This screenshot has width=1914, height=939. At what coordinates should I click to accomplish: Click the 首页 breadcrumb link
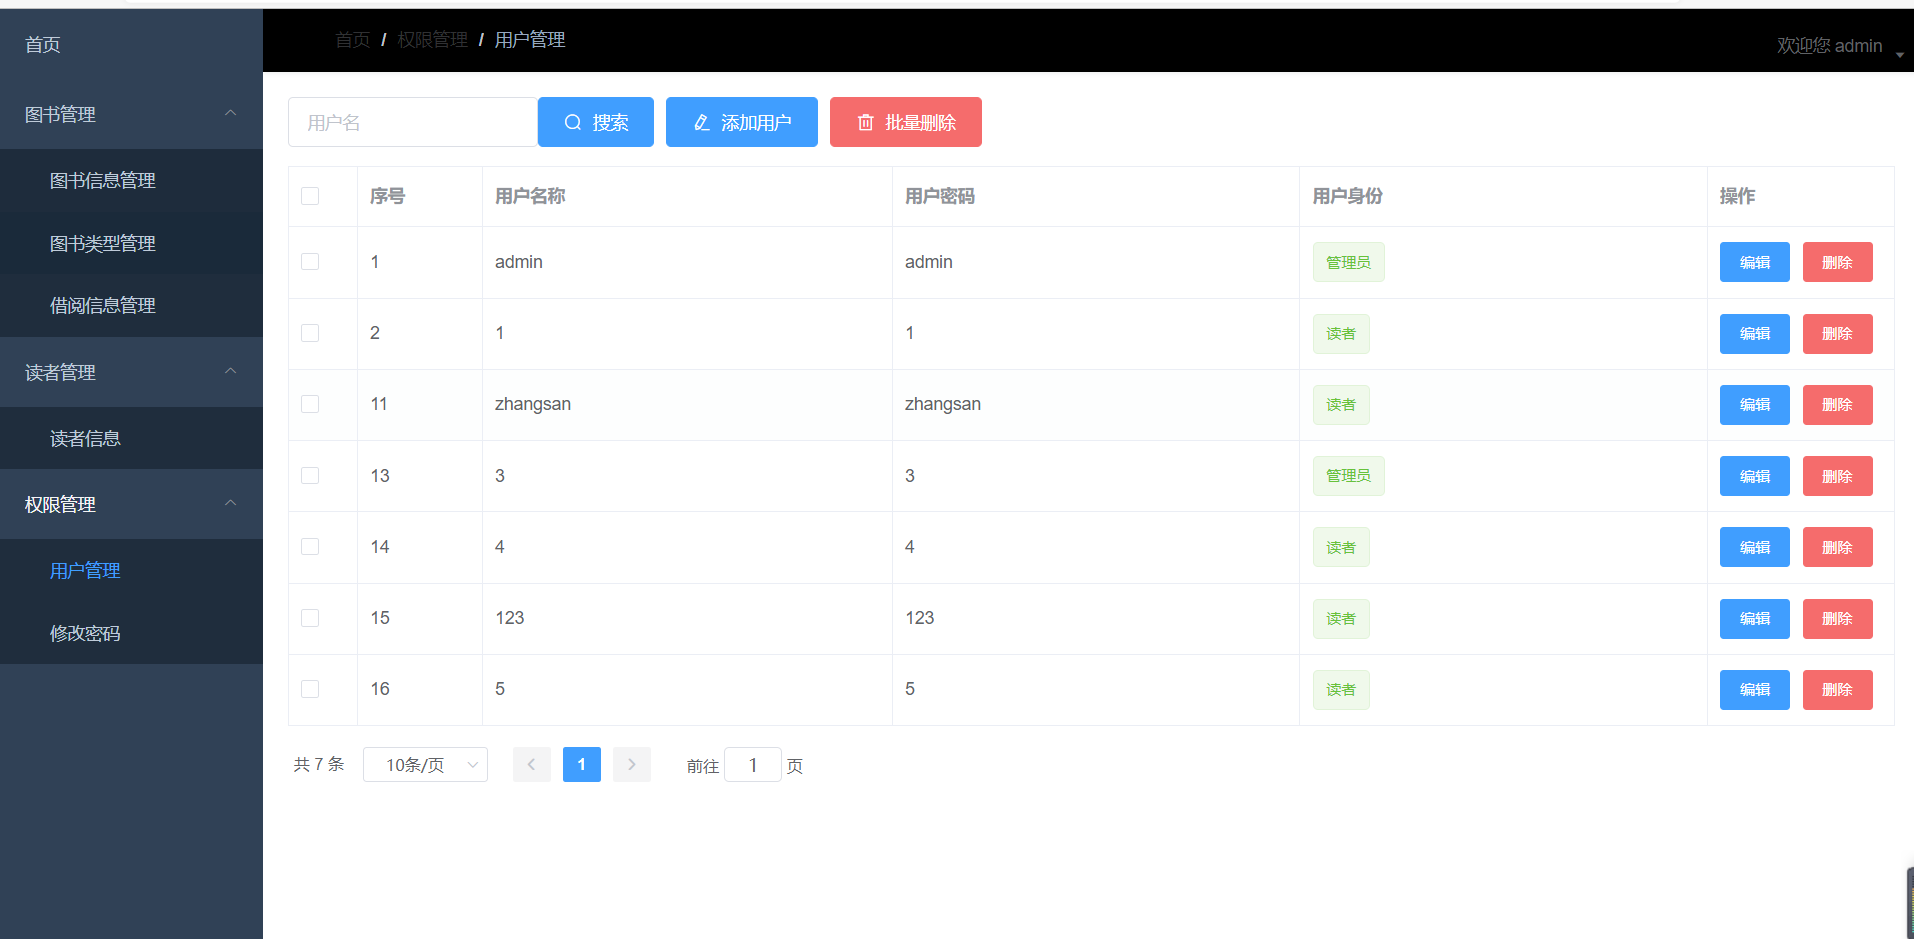pyautogui.click(x=352, y=40)
